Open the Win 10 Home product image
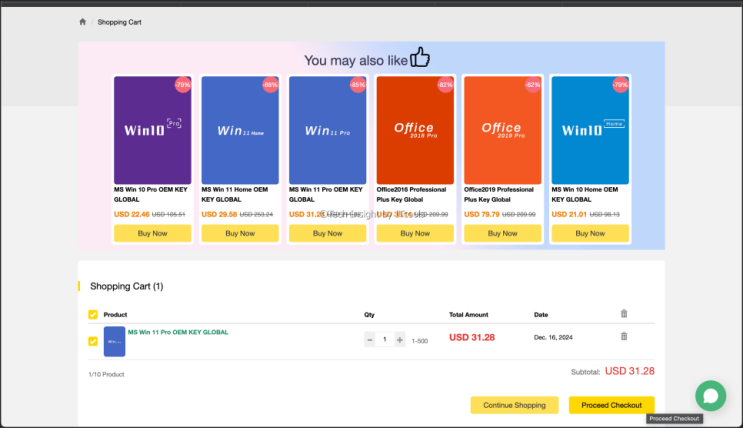 coord(590,130)
